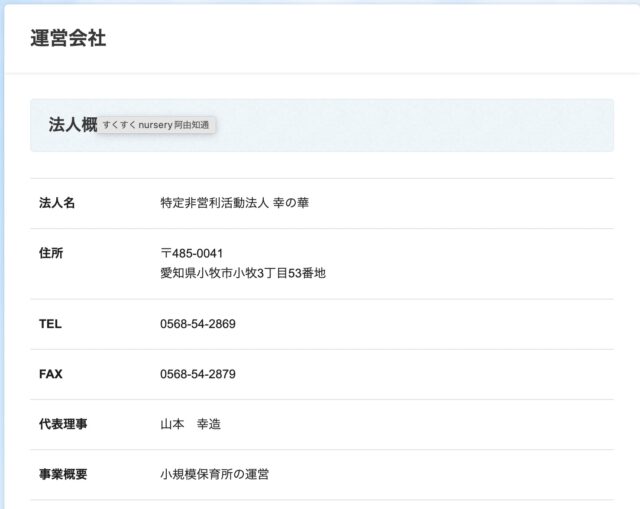Click the 代表理事 row label
Viewport: 640px width, 509px height.
click(x=63, y=424)
